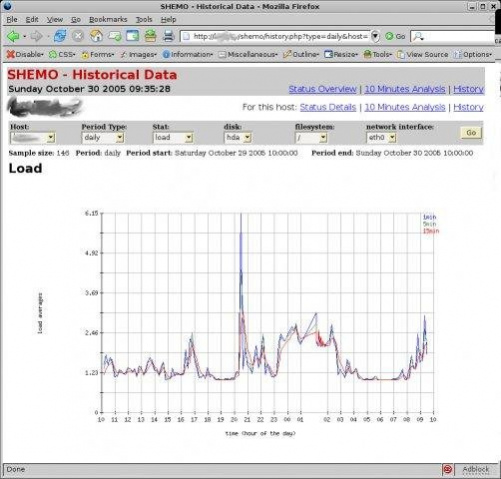Viewport: 501px width, 479px height.
Task: Open the Period Type dropdown
Action: [x=103, y=138]
